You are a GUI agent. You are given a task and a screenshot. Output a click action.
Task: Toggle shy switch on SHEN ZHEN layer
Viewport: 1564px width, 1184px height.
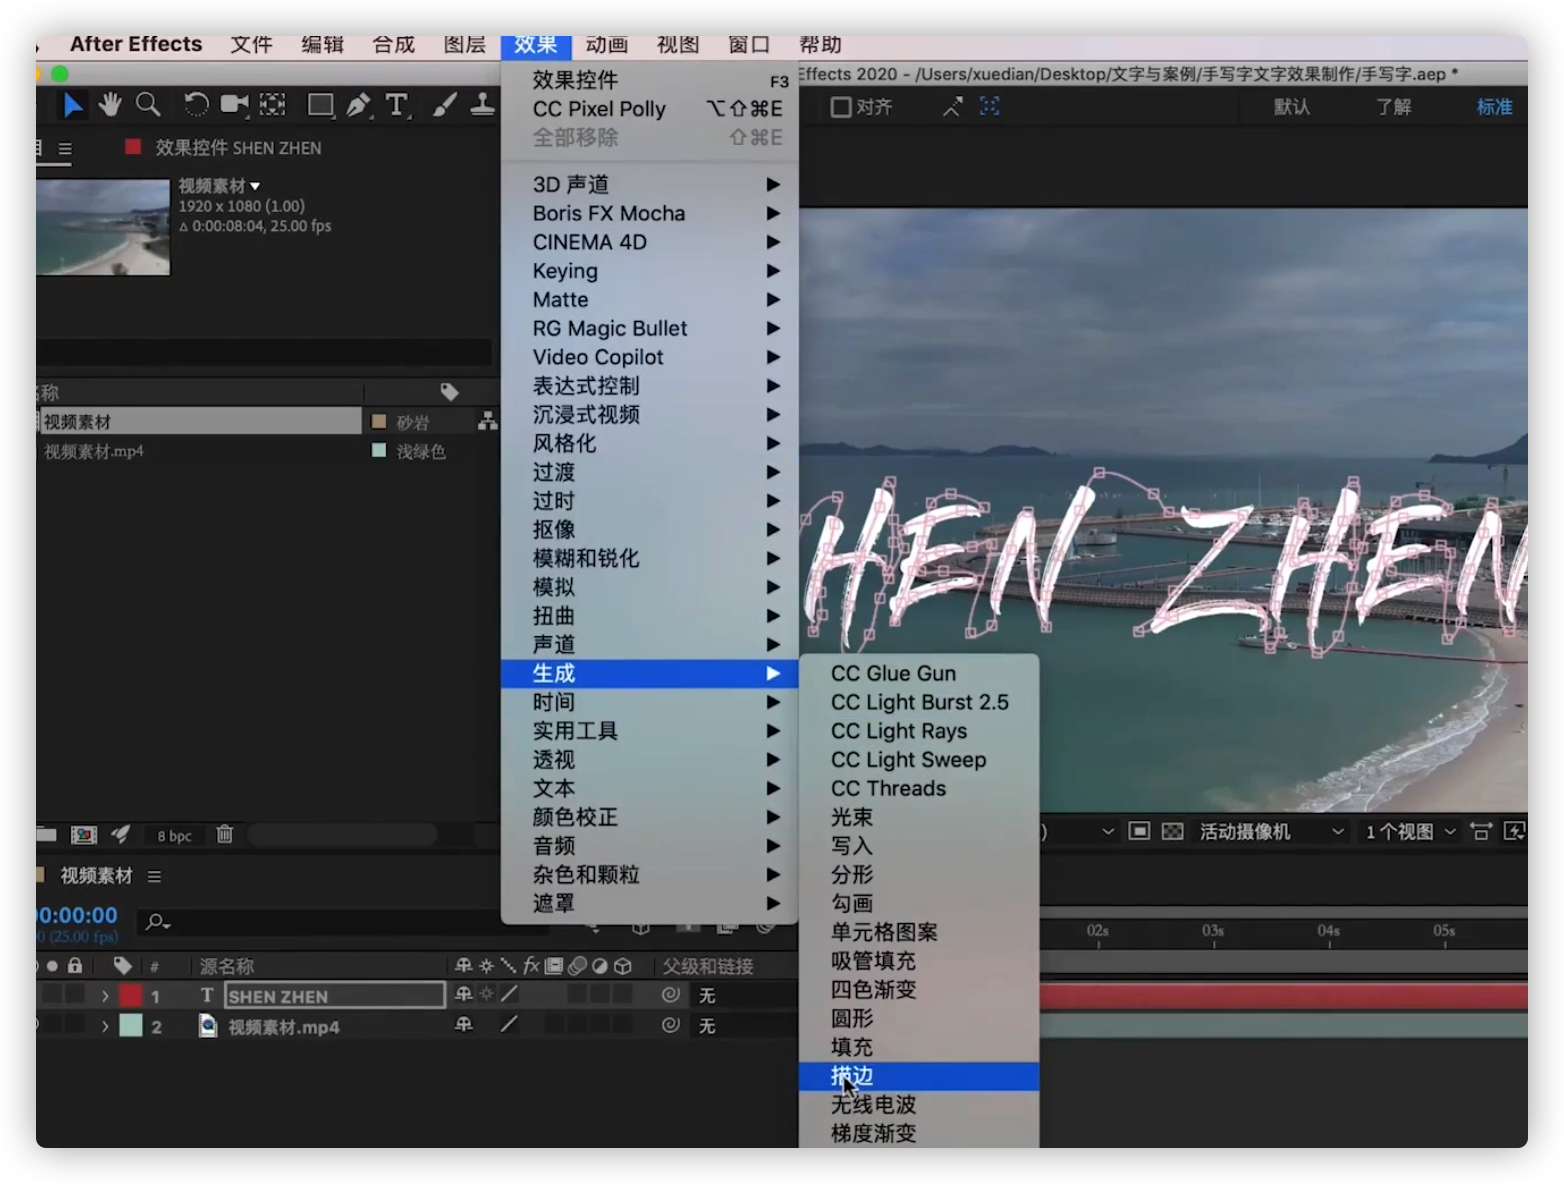[463, 995]
